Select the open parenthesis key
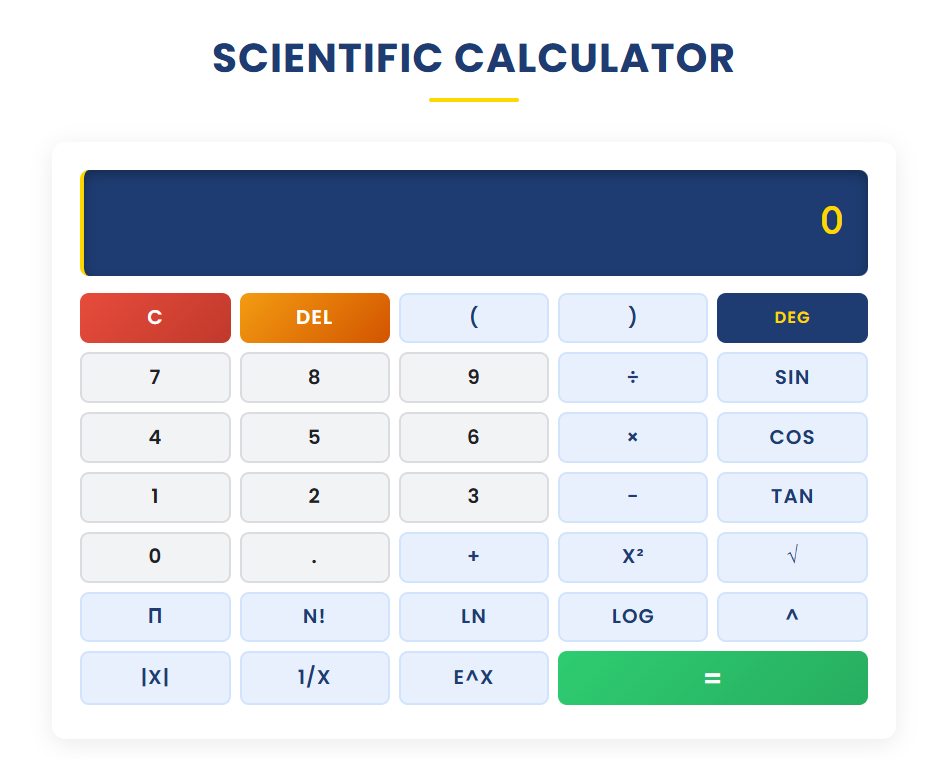The width and height of the screenshot is (944, 759). click(473, 317)
